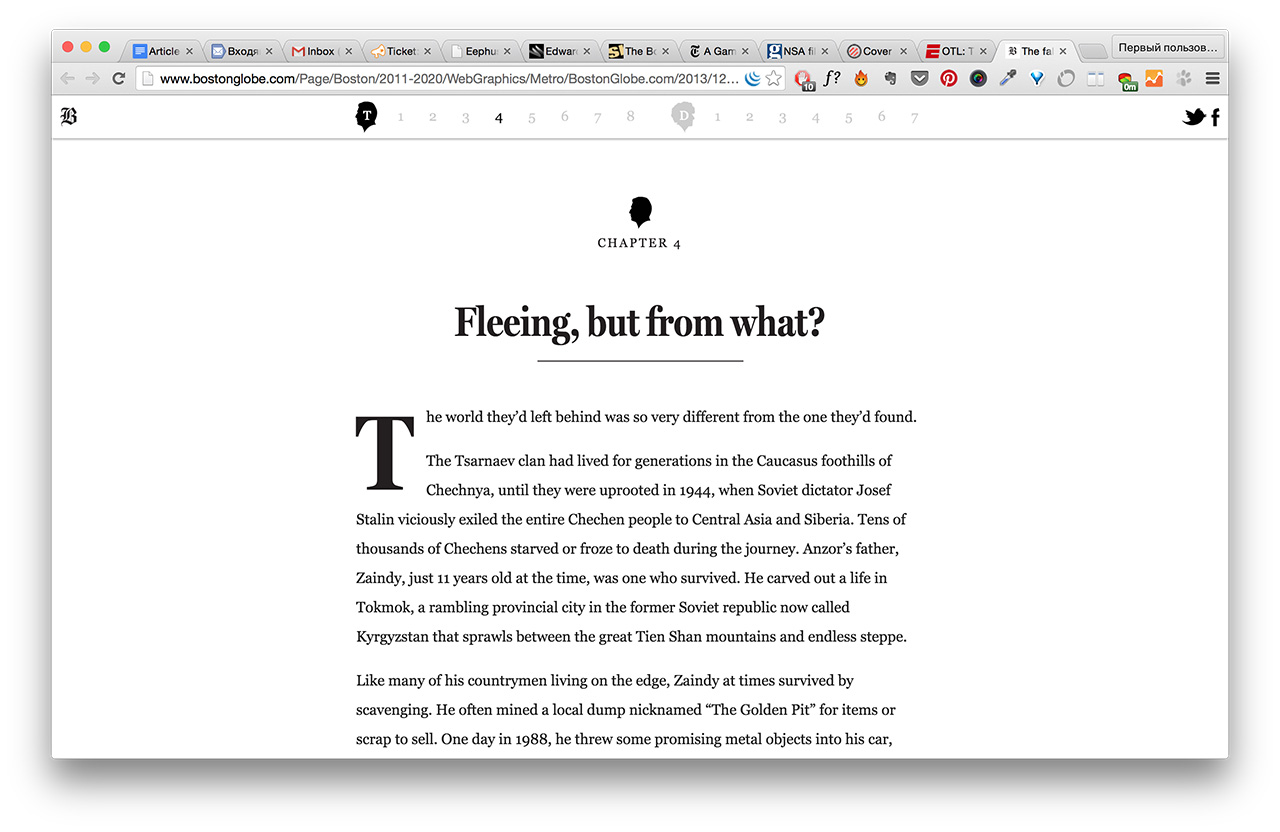Viewport: 1280px width, 832px height.
Task: Click the silhouette icon above Chapter 4
Action: pyautogui.click(x=640, y=211)
